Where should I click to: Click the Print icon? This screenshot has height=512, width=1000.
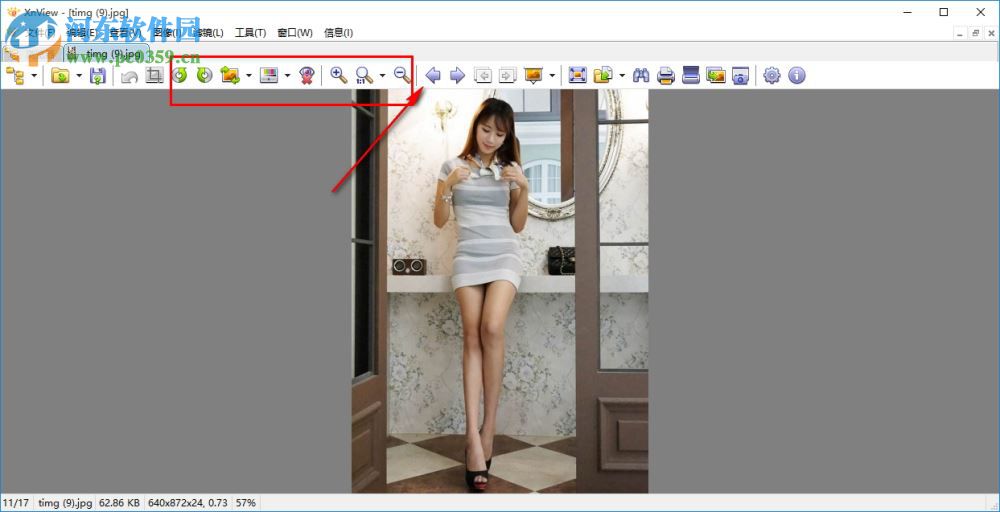pyautogui.click(x=666, y=76)
